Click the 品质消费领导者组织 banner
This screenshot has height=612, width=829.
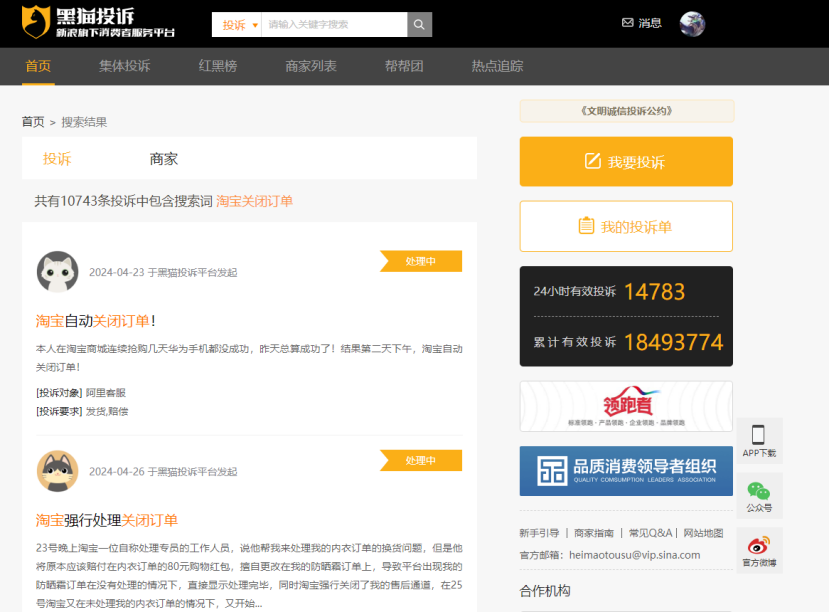coord(626,471)
